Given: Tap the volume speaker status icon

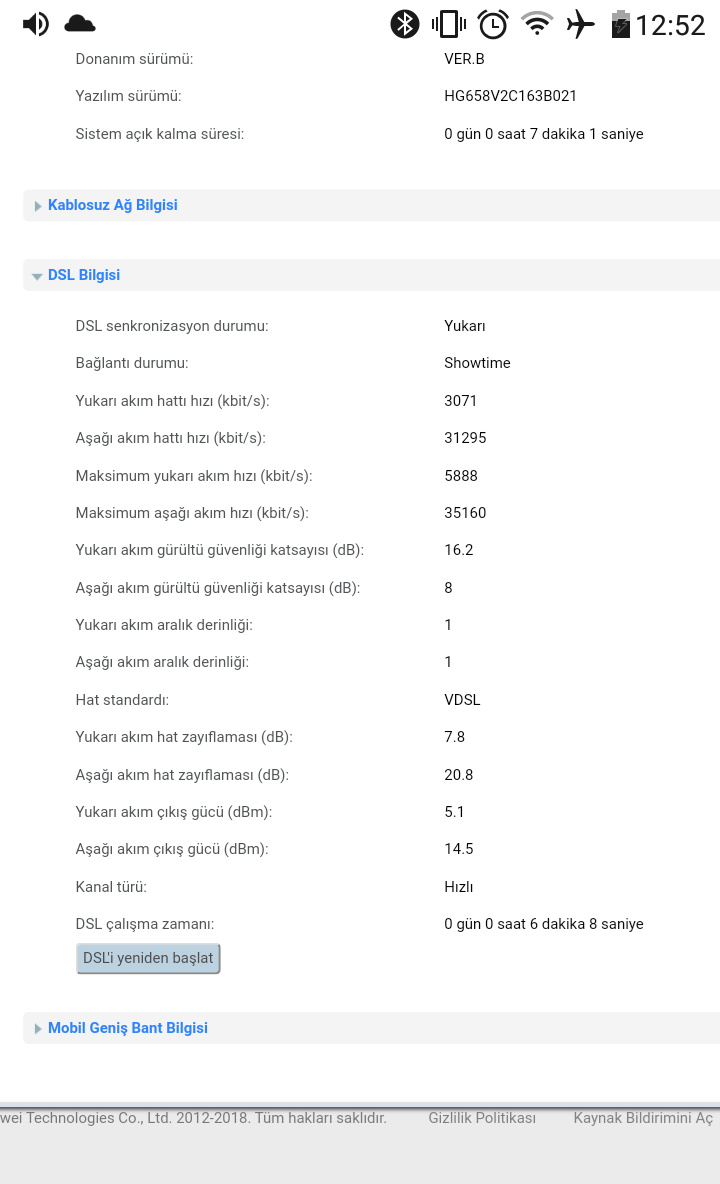Looking at the screenshot, I should point(36,24).
